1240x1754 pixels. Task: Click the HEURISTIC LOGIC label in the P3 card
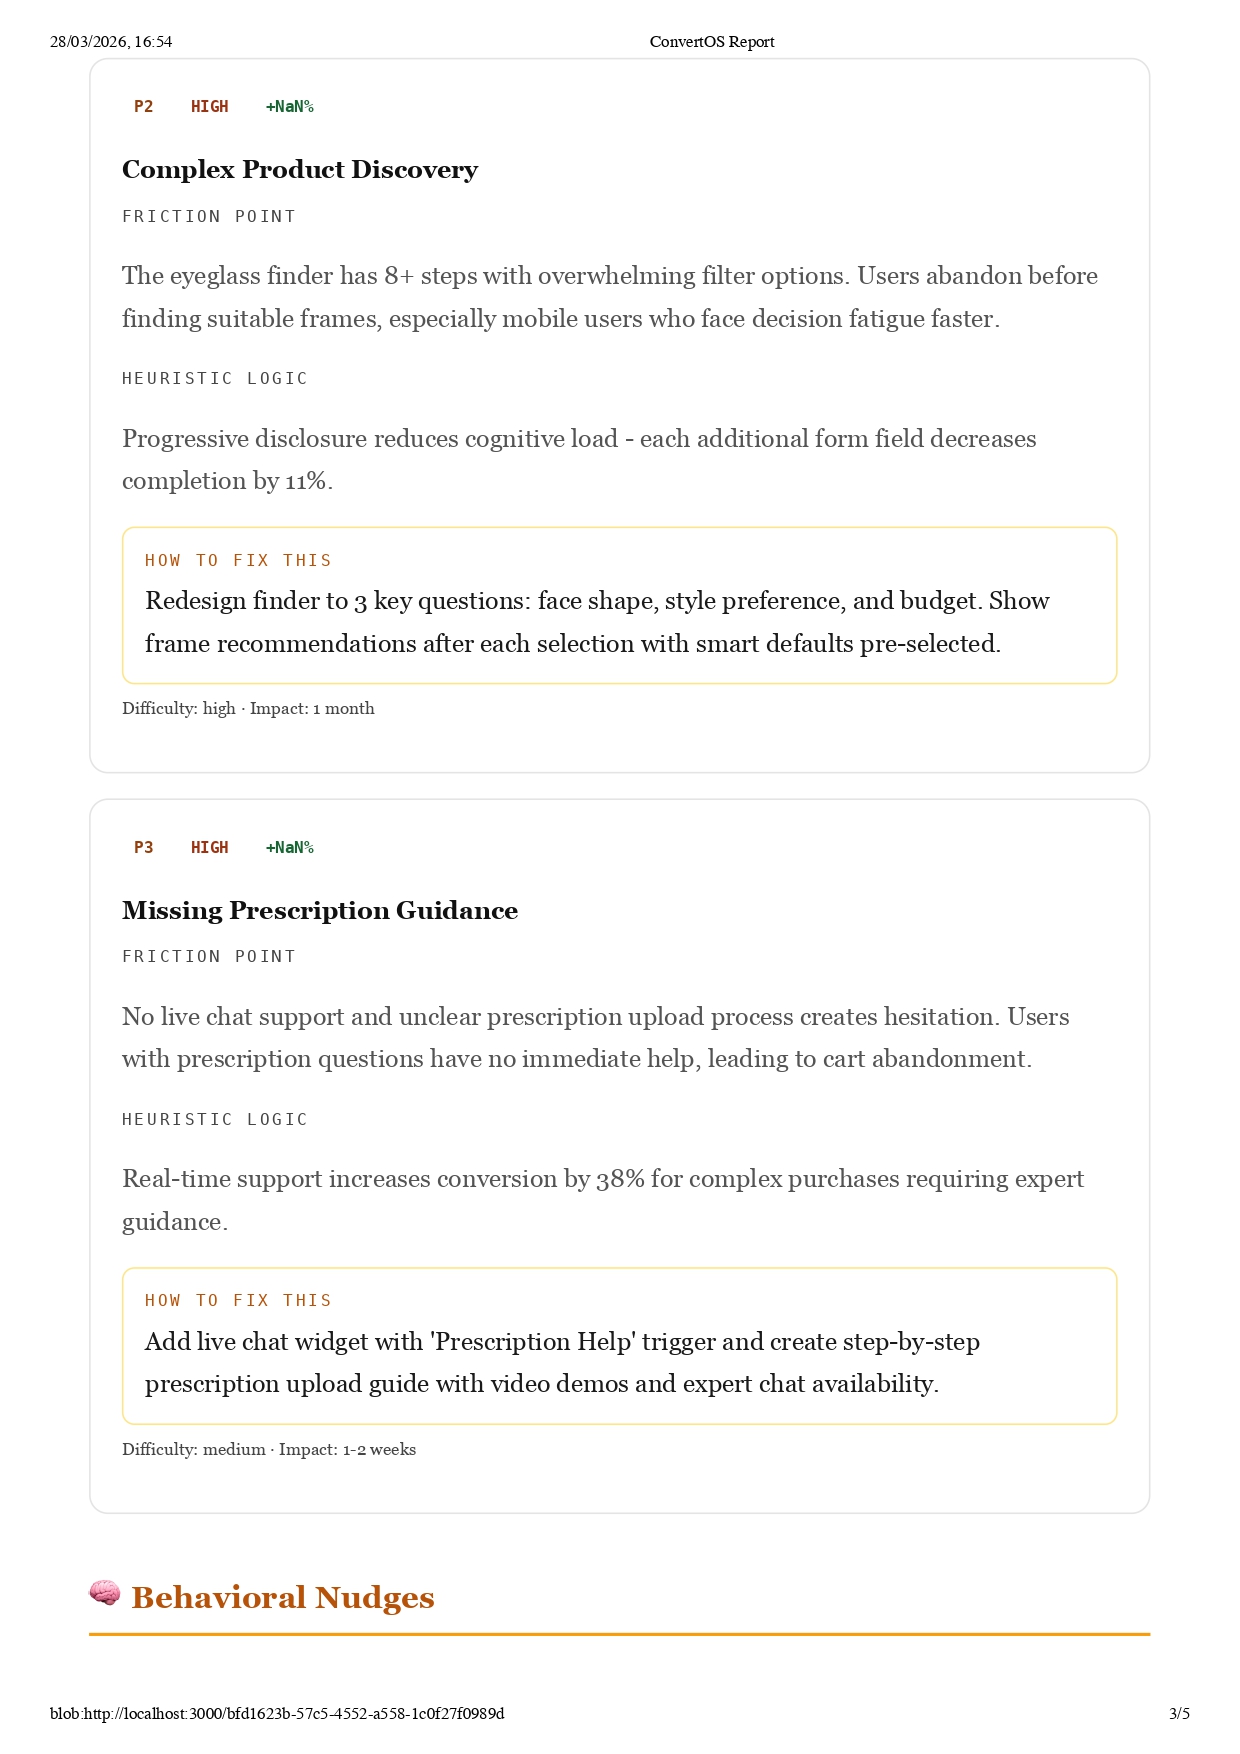tap(215, 1120)
